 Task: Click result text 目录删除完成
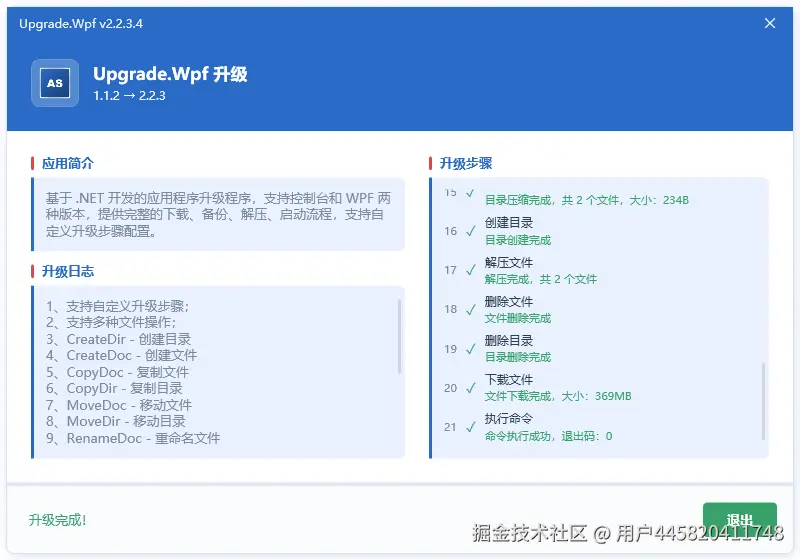pos(518,358)
